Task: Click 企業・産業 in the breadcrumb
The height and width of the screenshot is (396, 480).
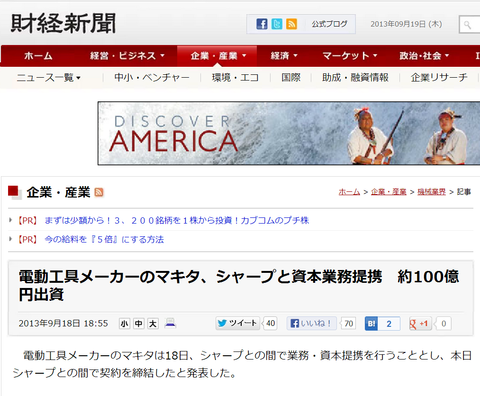Action: [x=389, y=192]
